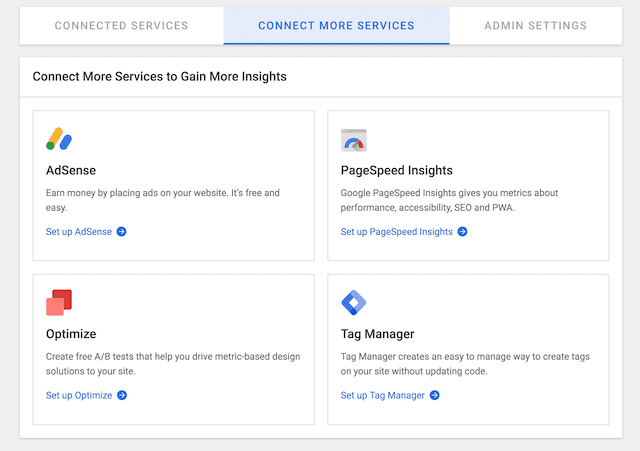The height and width of the screenshot is (451, 640).
Task: Click the description Google PageSpeed Insights gives you metrics
Action: 449,200
